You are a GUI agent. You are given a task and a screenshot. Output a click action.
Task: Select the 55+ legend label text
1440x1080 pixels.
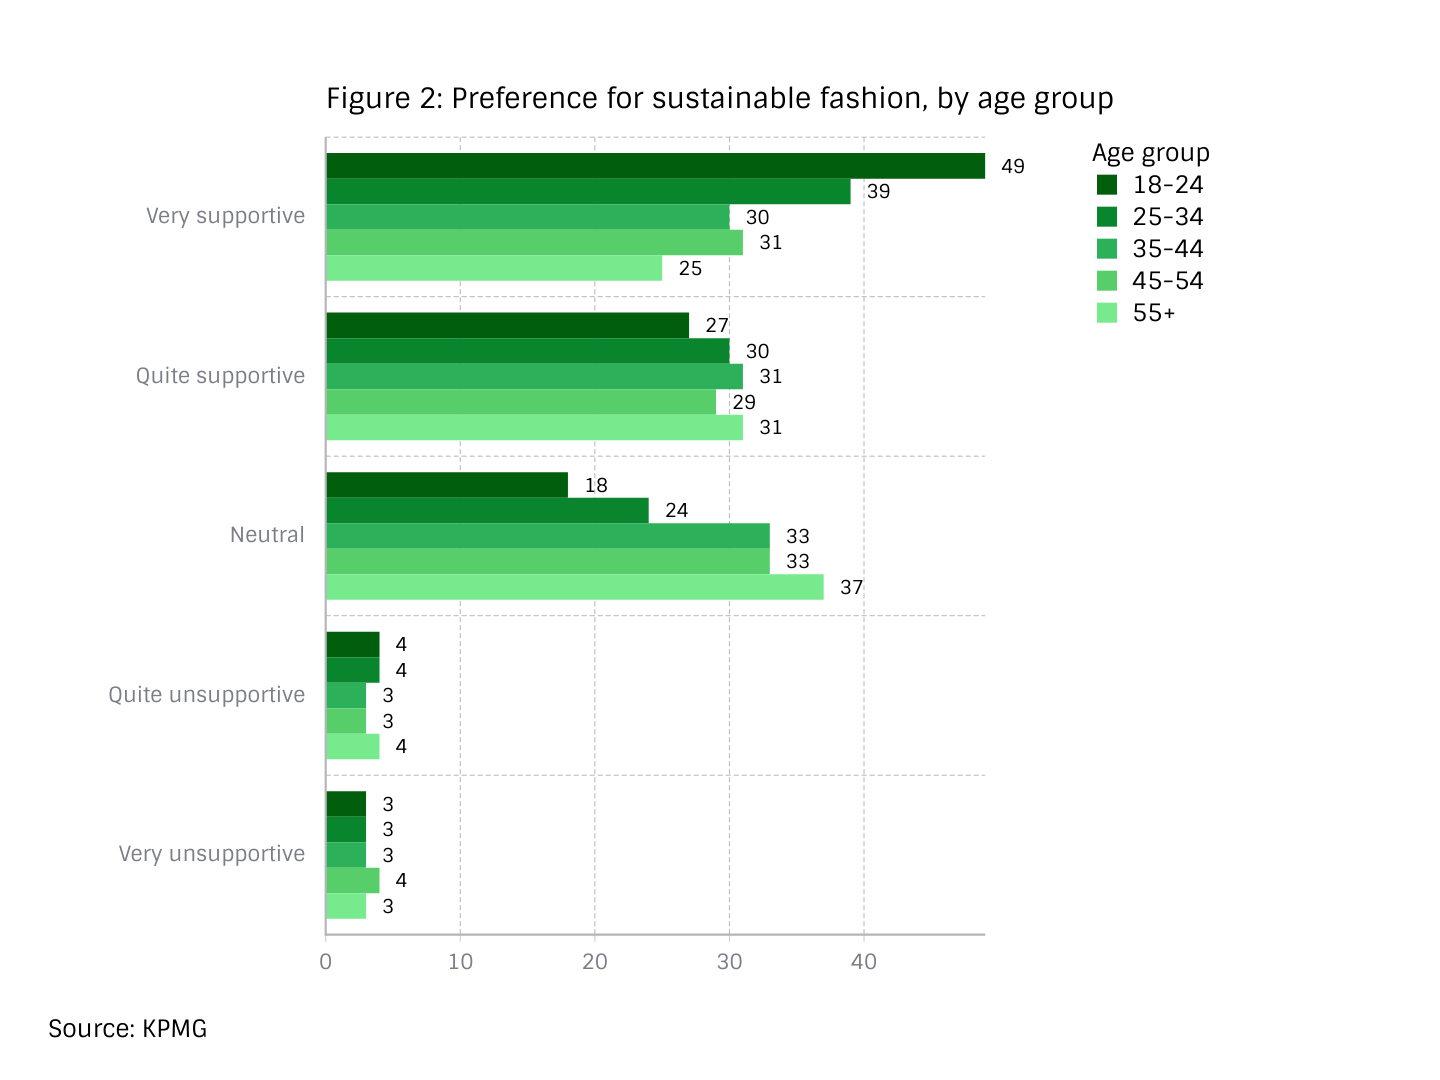pyautogui.click(x=1154, y=313)
